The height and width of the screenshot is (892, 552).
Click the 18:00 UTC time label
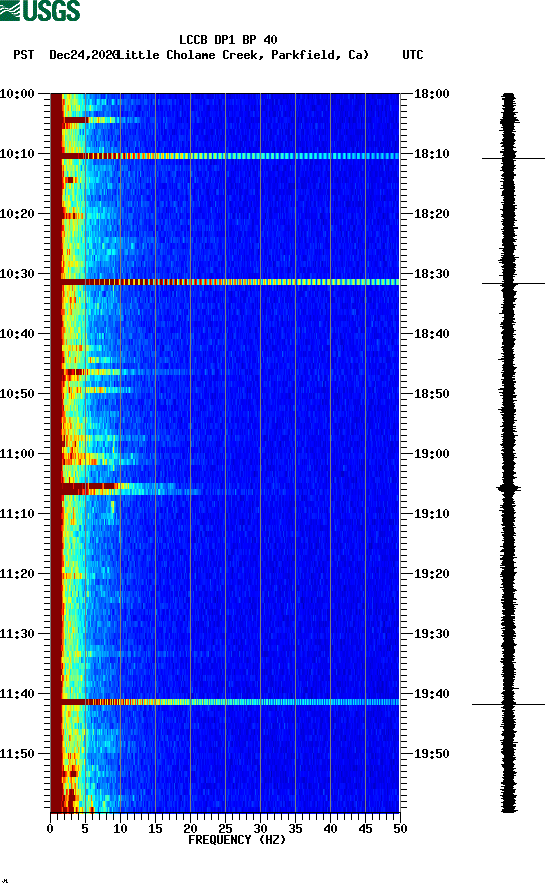point(431,94)
